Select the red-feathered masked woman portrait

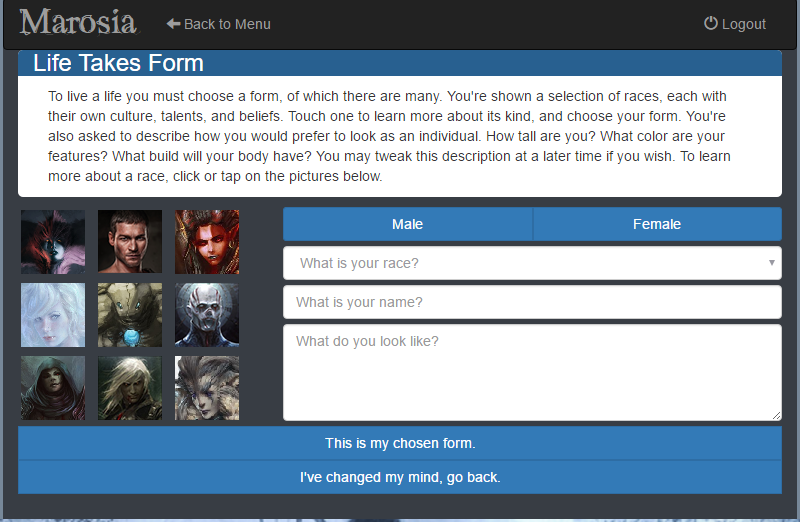pyautogui.click(x=53, y=242)
